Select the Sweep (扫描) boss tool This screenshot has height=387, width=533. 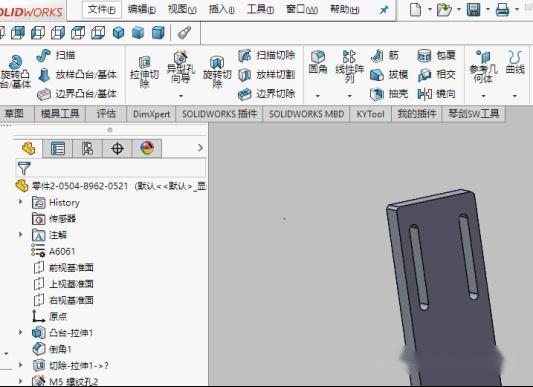[56, 55]
